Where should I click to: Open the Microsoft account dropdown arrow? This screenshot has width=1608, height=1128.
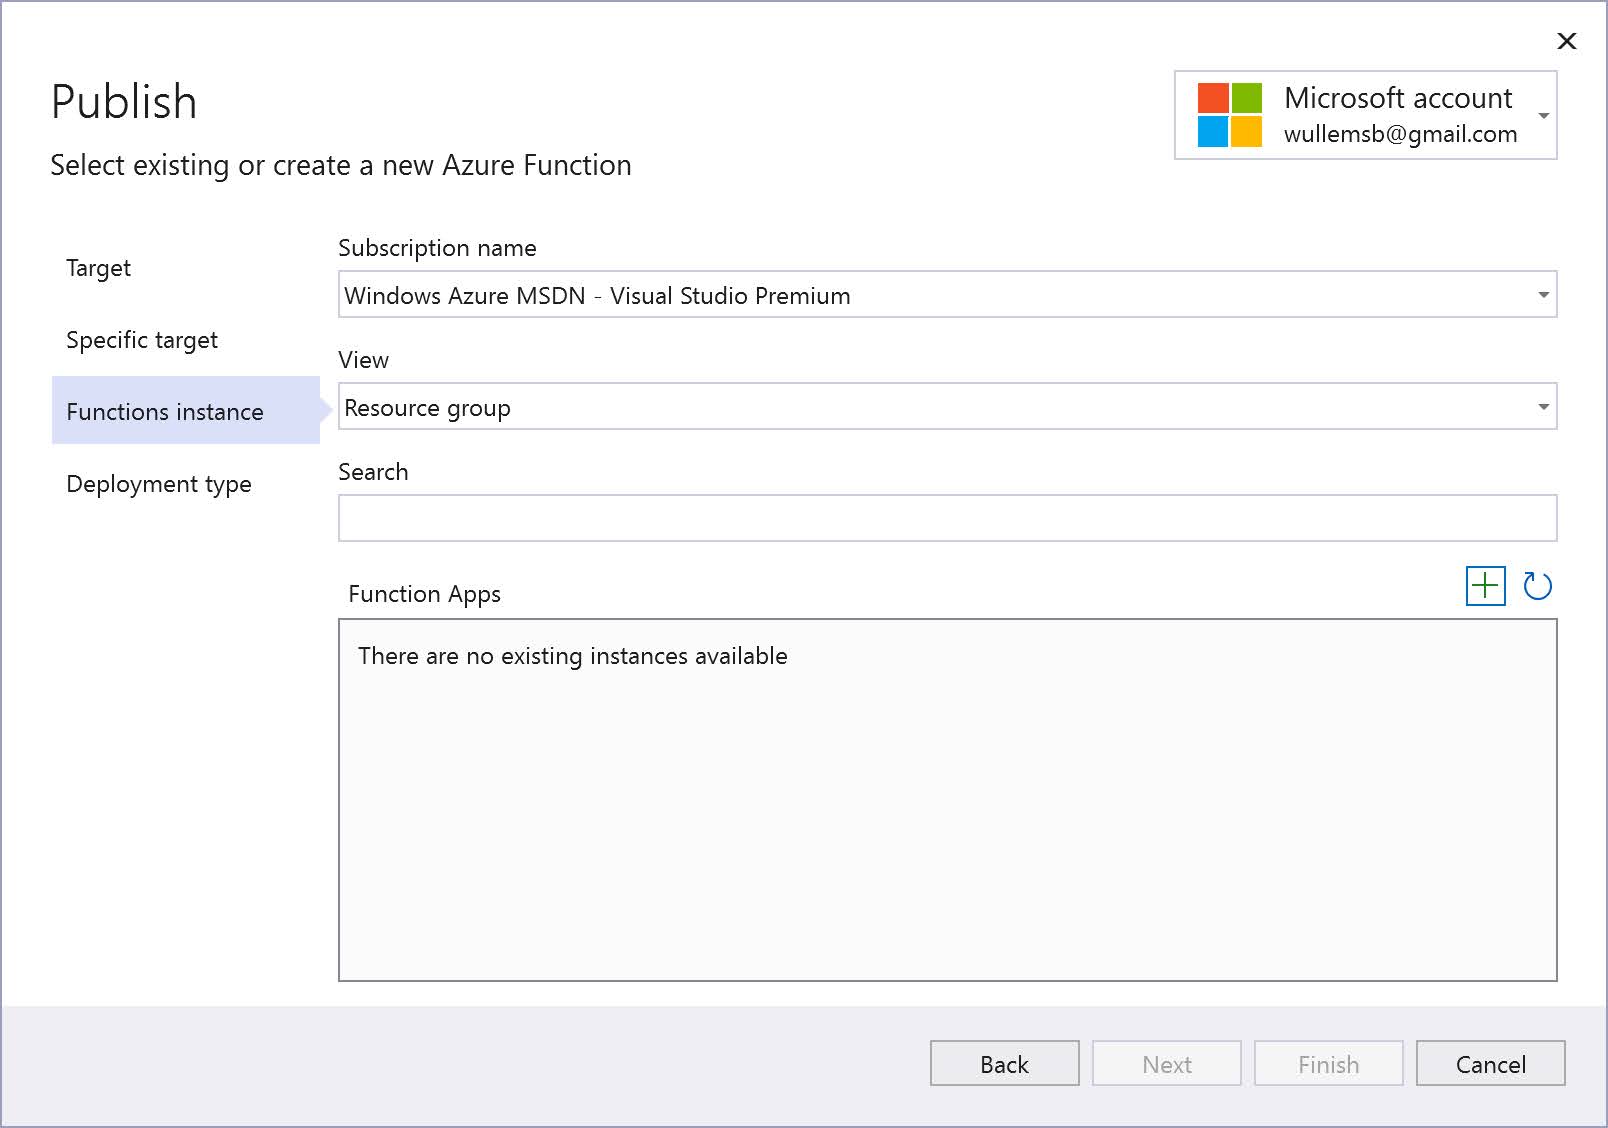1543,116
